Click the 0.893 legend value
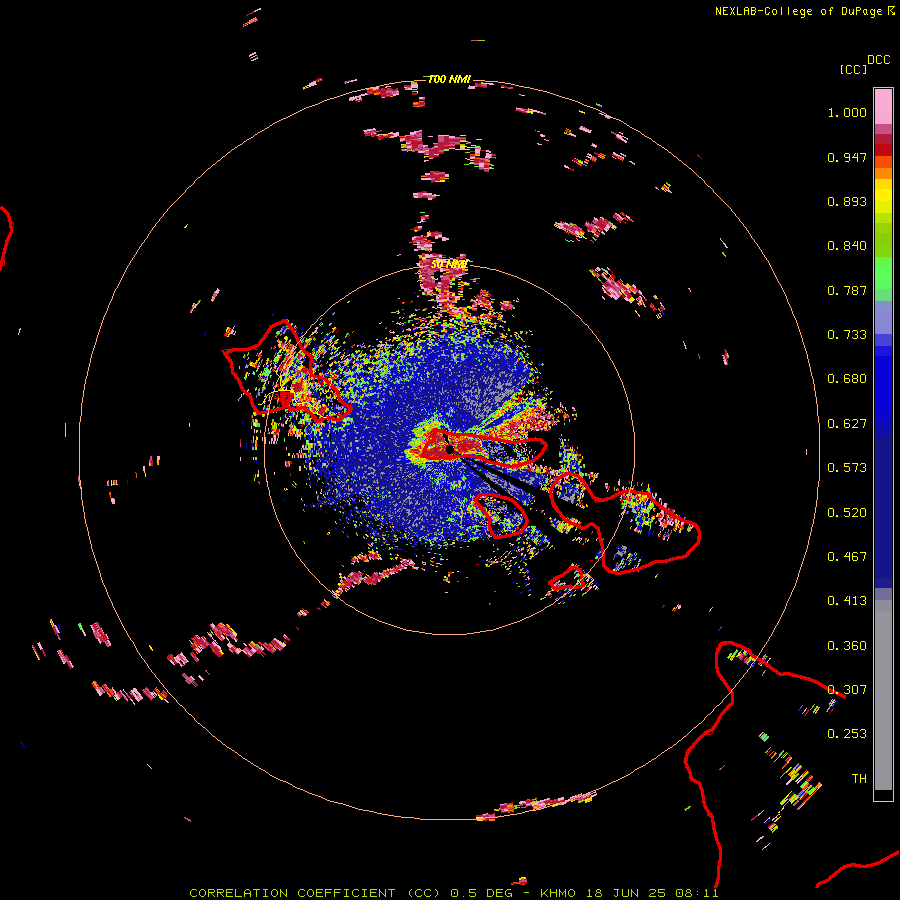Image resolution: width=900 pixels, height=900 pixels. [x=847, y=201]
